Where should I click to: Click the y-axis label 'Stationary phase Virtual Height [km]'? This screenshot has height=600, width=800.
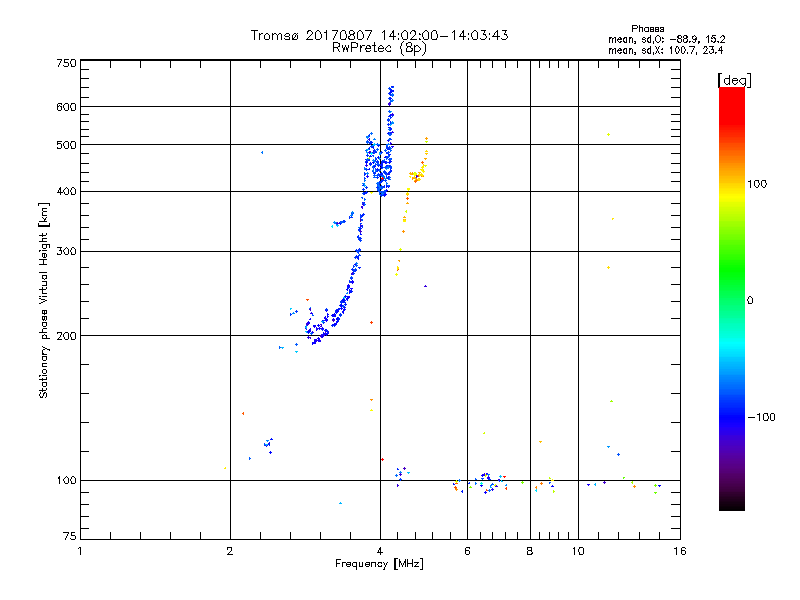click(43, 300)
